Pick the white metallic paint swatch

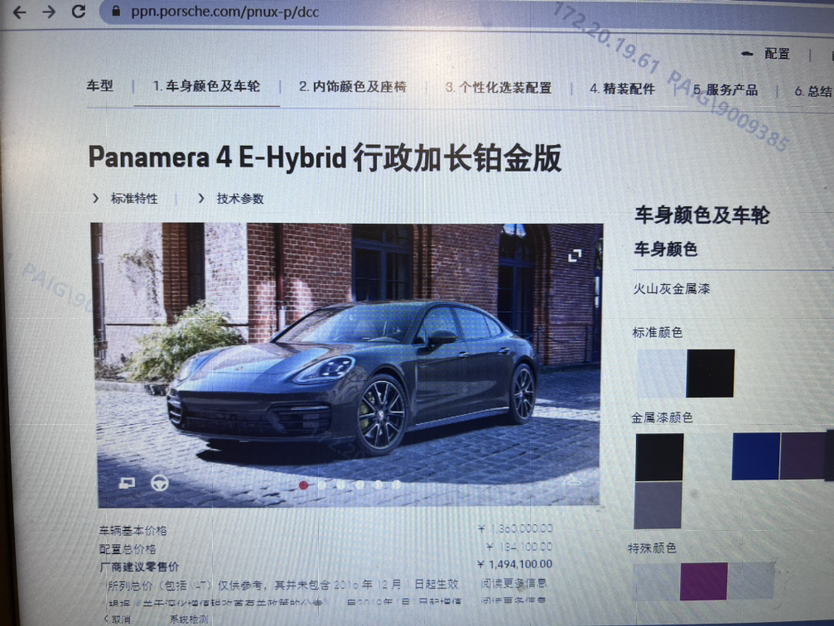707,457
